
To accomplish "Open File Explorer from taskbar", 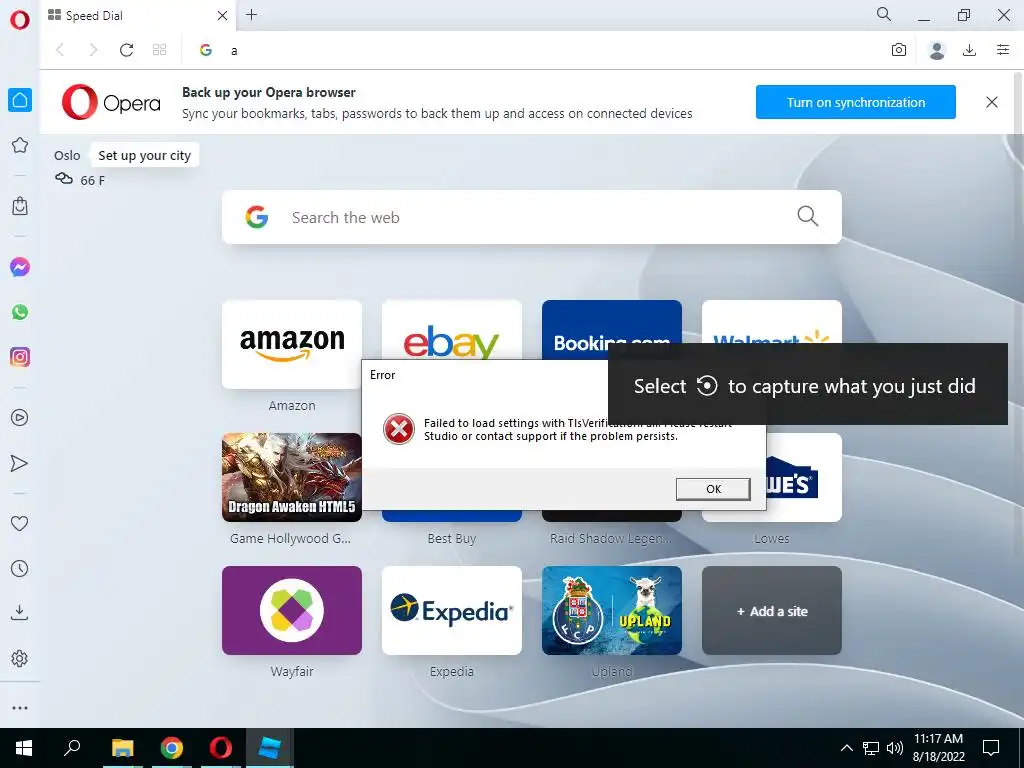I will tap(122, 748).
